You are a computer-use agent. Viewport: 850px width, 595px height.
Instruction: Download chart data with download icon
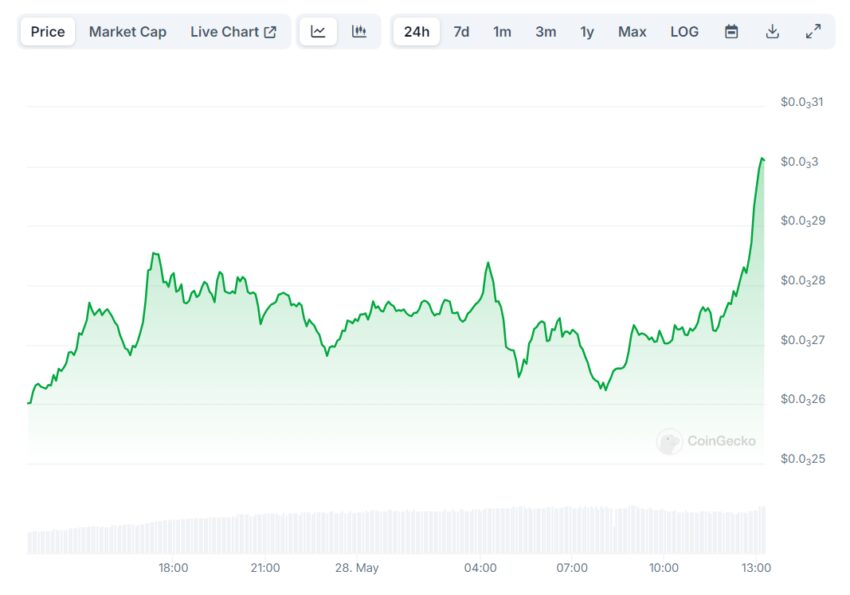[772, 31]
